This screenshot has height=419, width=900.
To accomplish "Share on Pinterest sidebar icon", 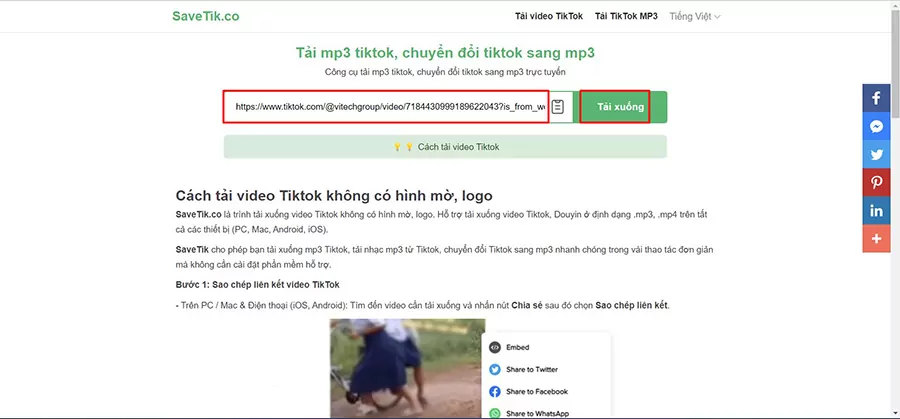I will click(876, 183).
